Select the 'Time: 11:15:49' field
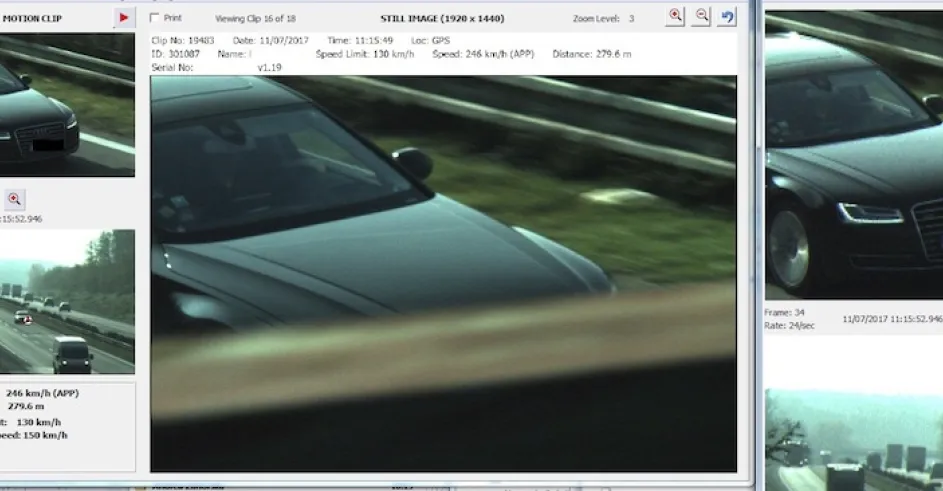 (360, 40)
